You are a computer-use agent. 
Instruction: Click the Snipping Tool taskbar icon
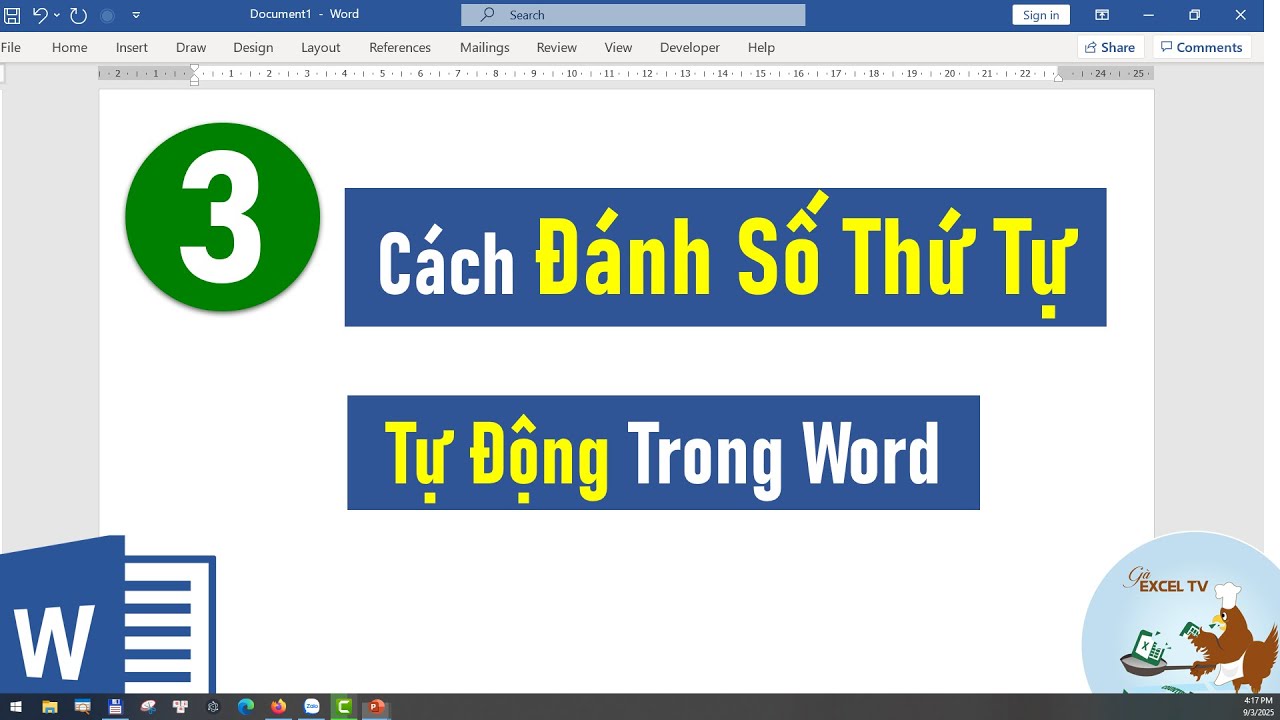pos(148,707)
